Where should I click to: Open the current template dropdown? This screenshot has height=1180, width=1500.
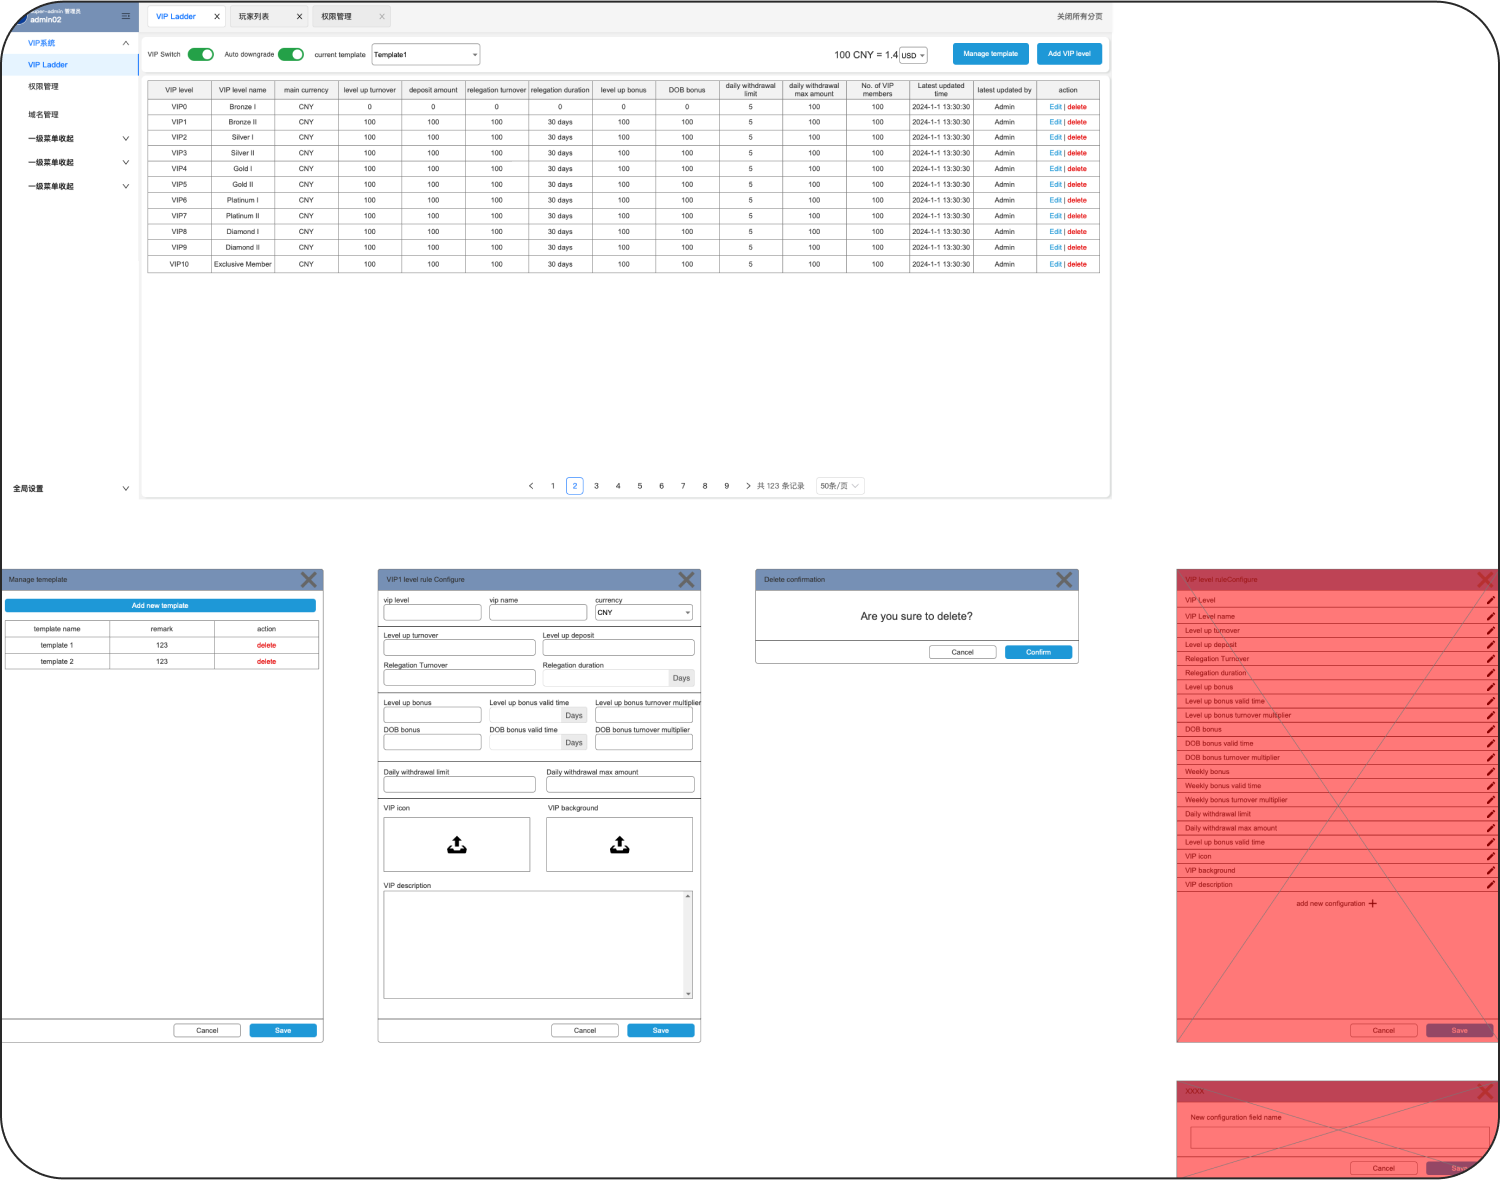pos(426,54)
